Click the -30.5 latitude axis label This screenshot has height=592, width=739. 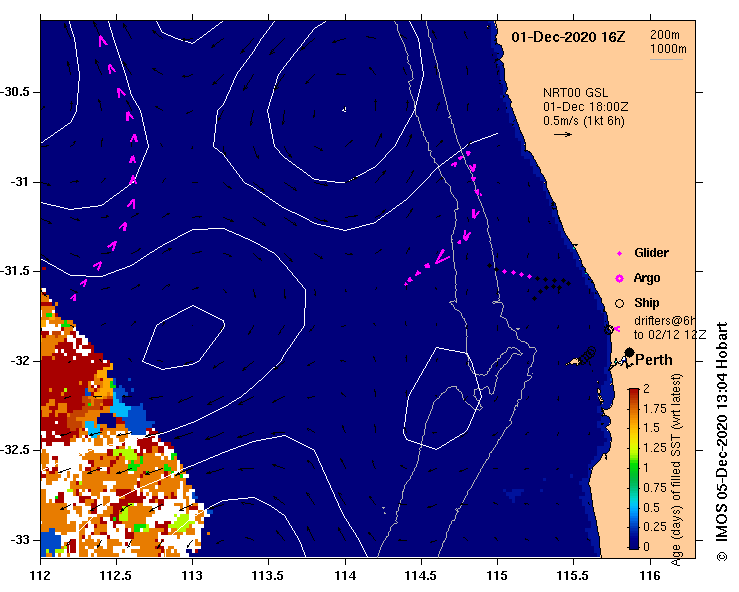pyautogui.click(x=16, y=92)
